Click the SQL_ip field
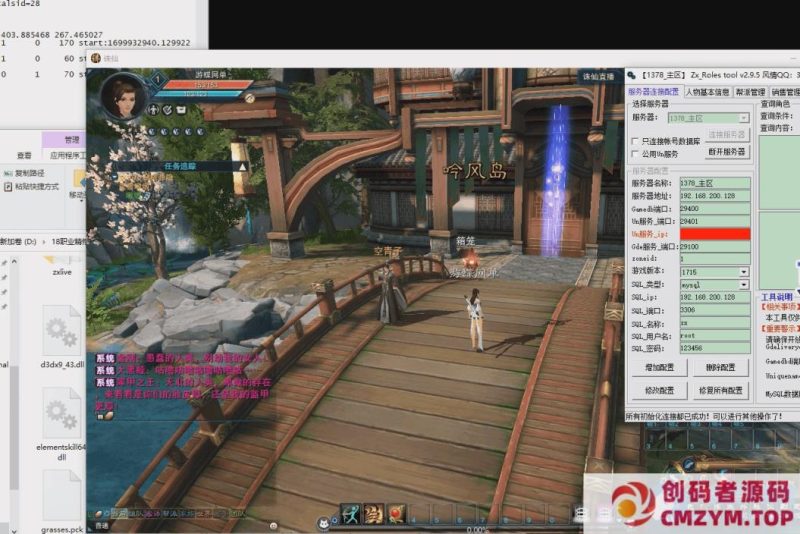Screen dimensions: 800x534 (715, 297)
